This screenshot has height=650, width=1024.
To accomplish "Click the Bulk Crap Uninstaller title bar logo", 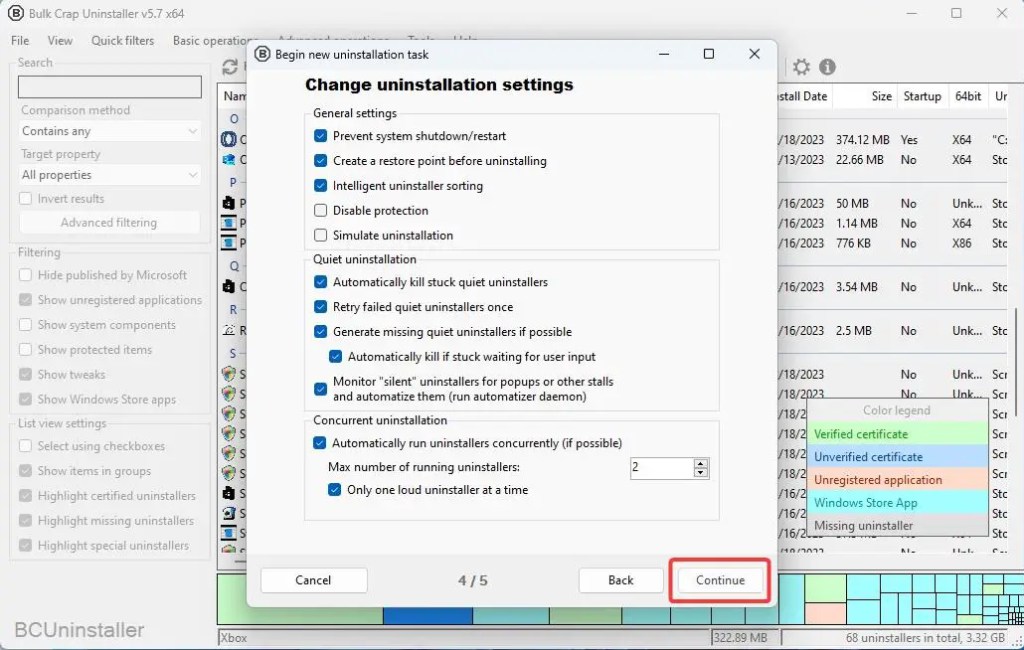I will click(x=15, y=13).
